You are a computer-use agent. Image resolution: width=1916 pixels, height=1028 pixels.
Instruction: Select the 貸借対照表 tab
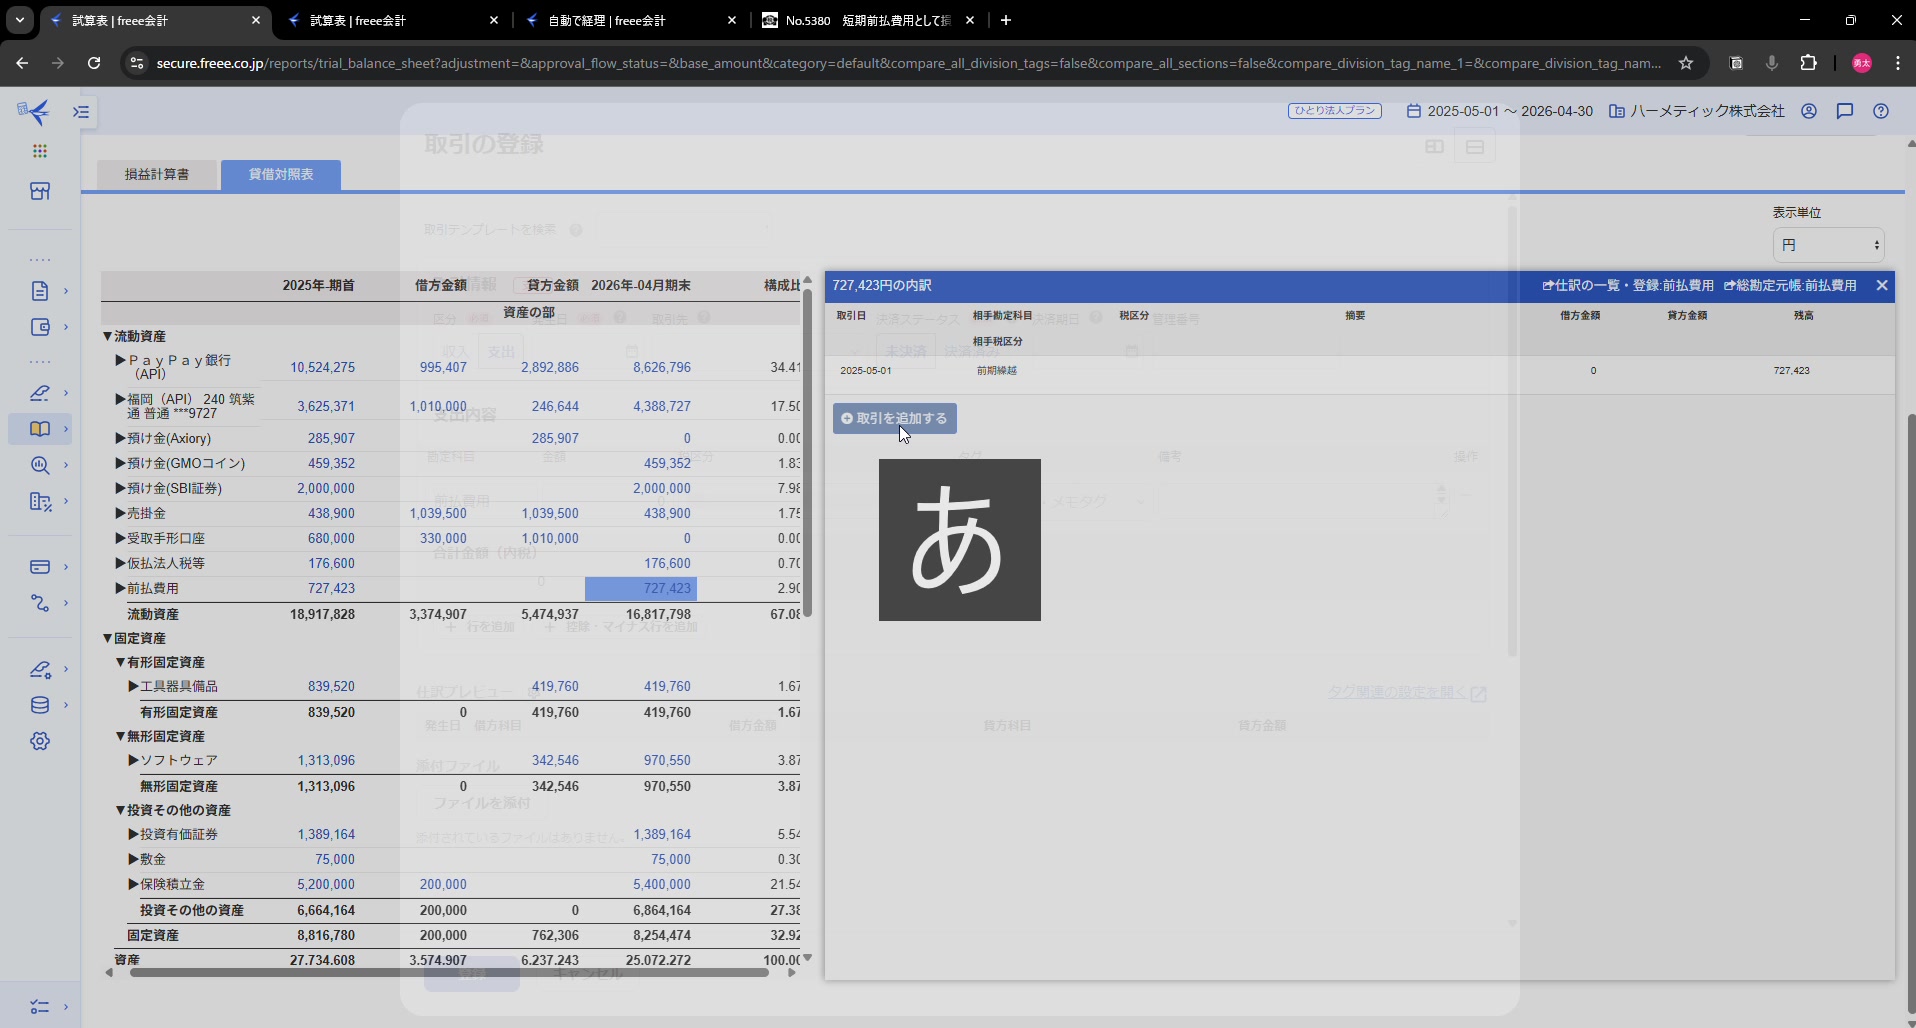pos(281,174)
